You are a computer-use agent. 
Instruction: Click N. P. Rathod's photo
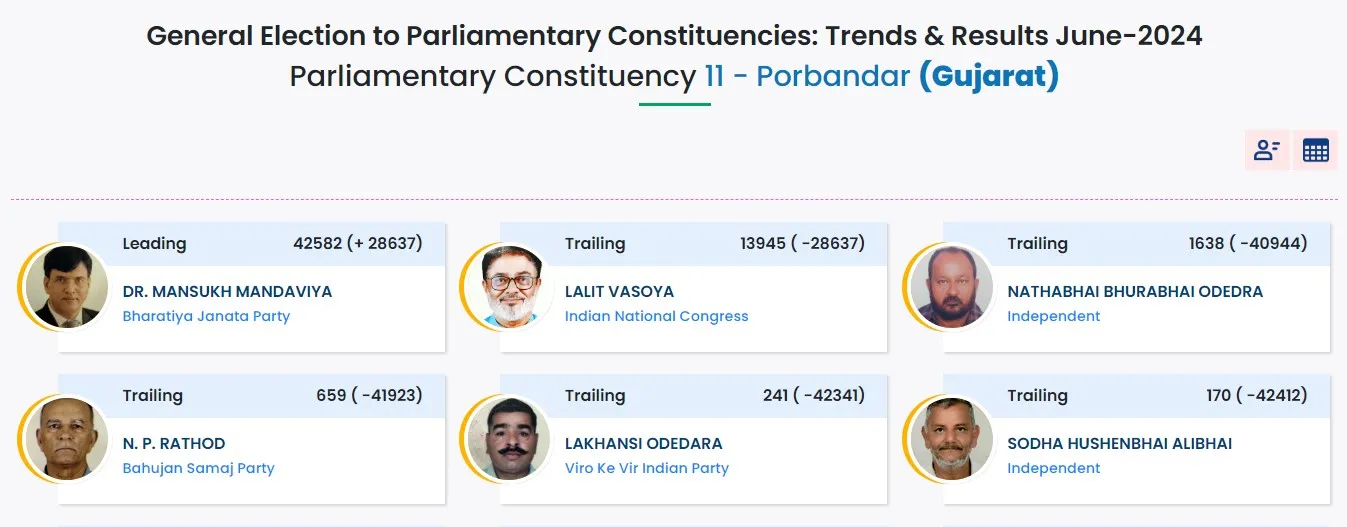(x=65, y=439)
